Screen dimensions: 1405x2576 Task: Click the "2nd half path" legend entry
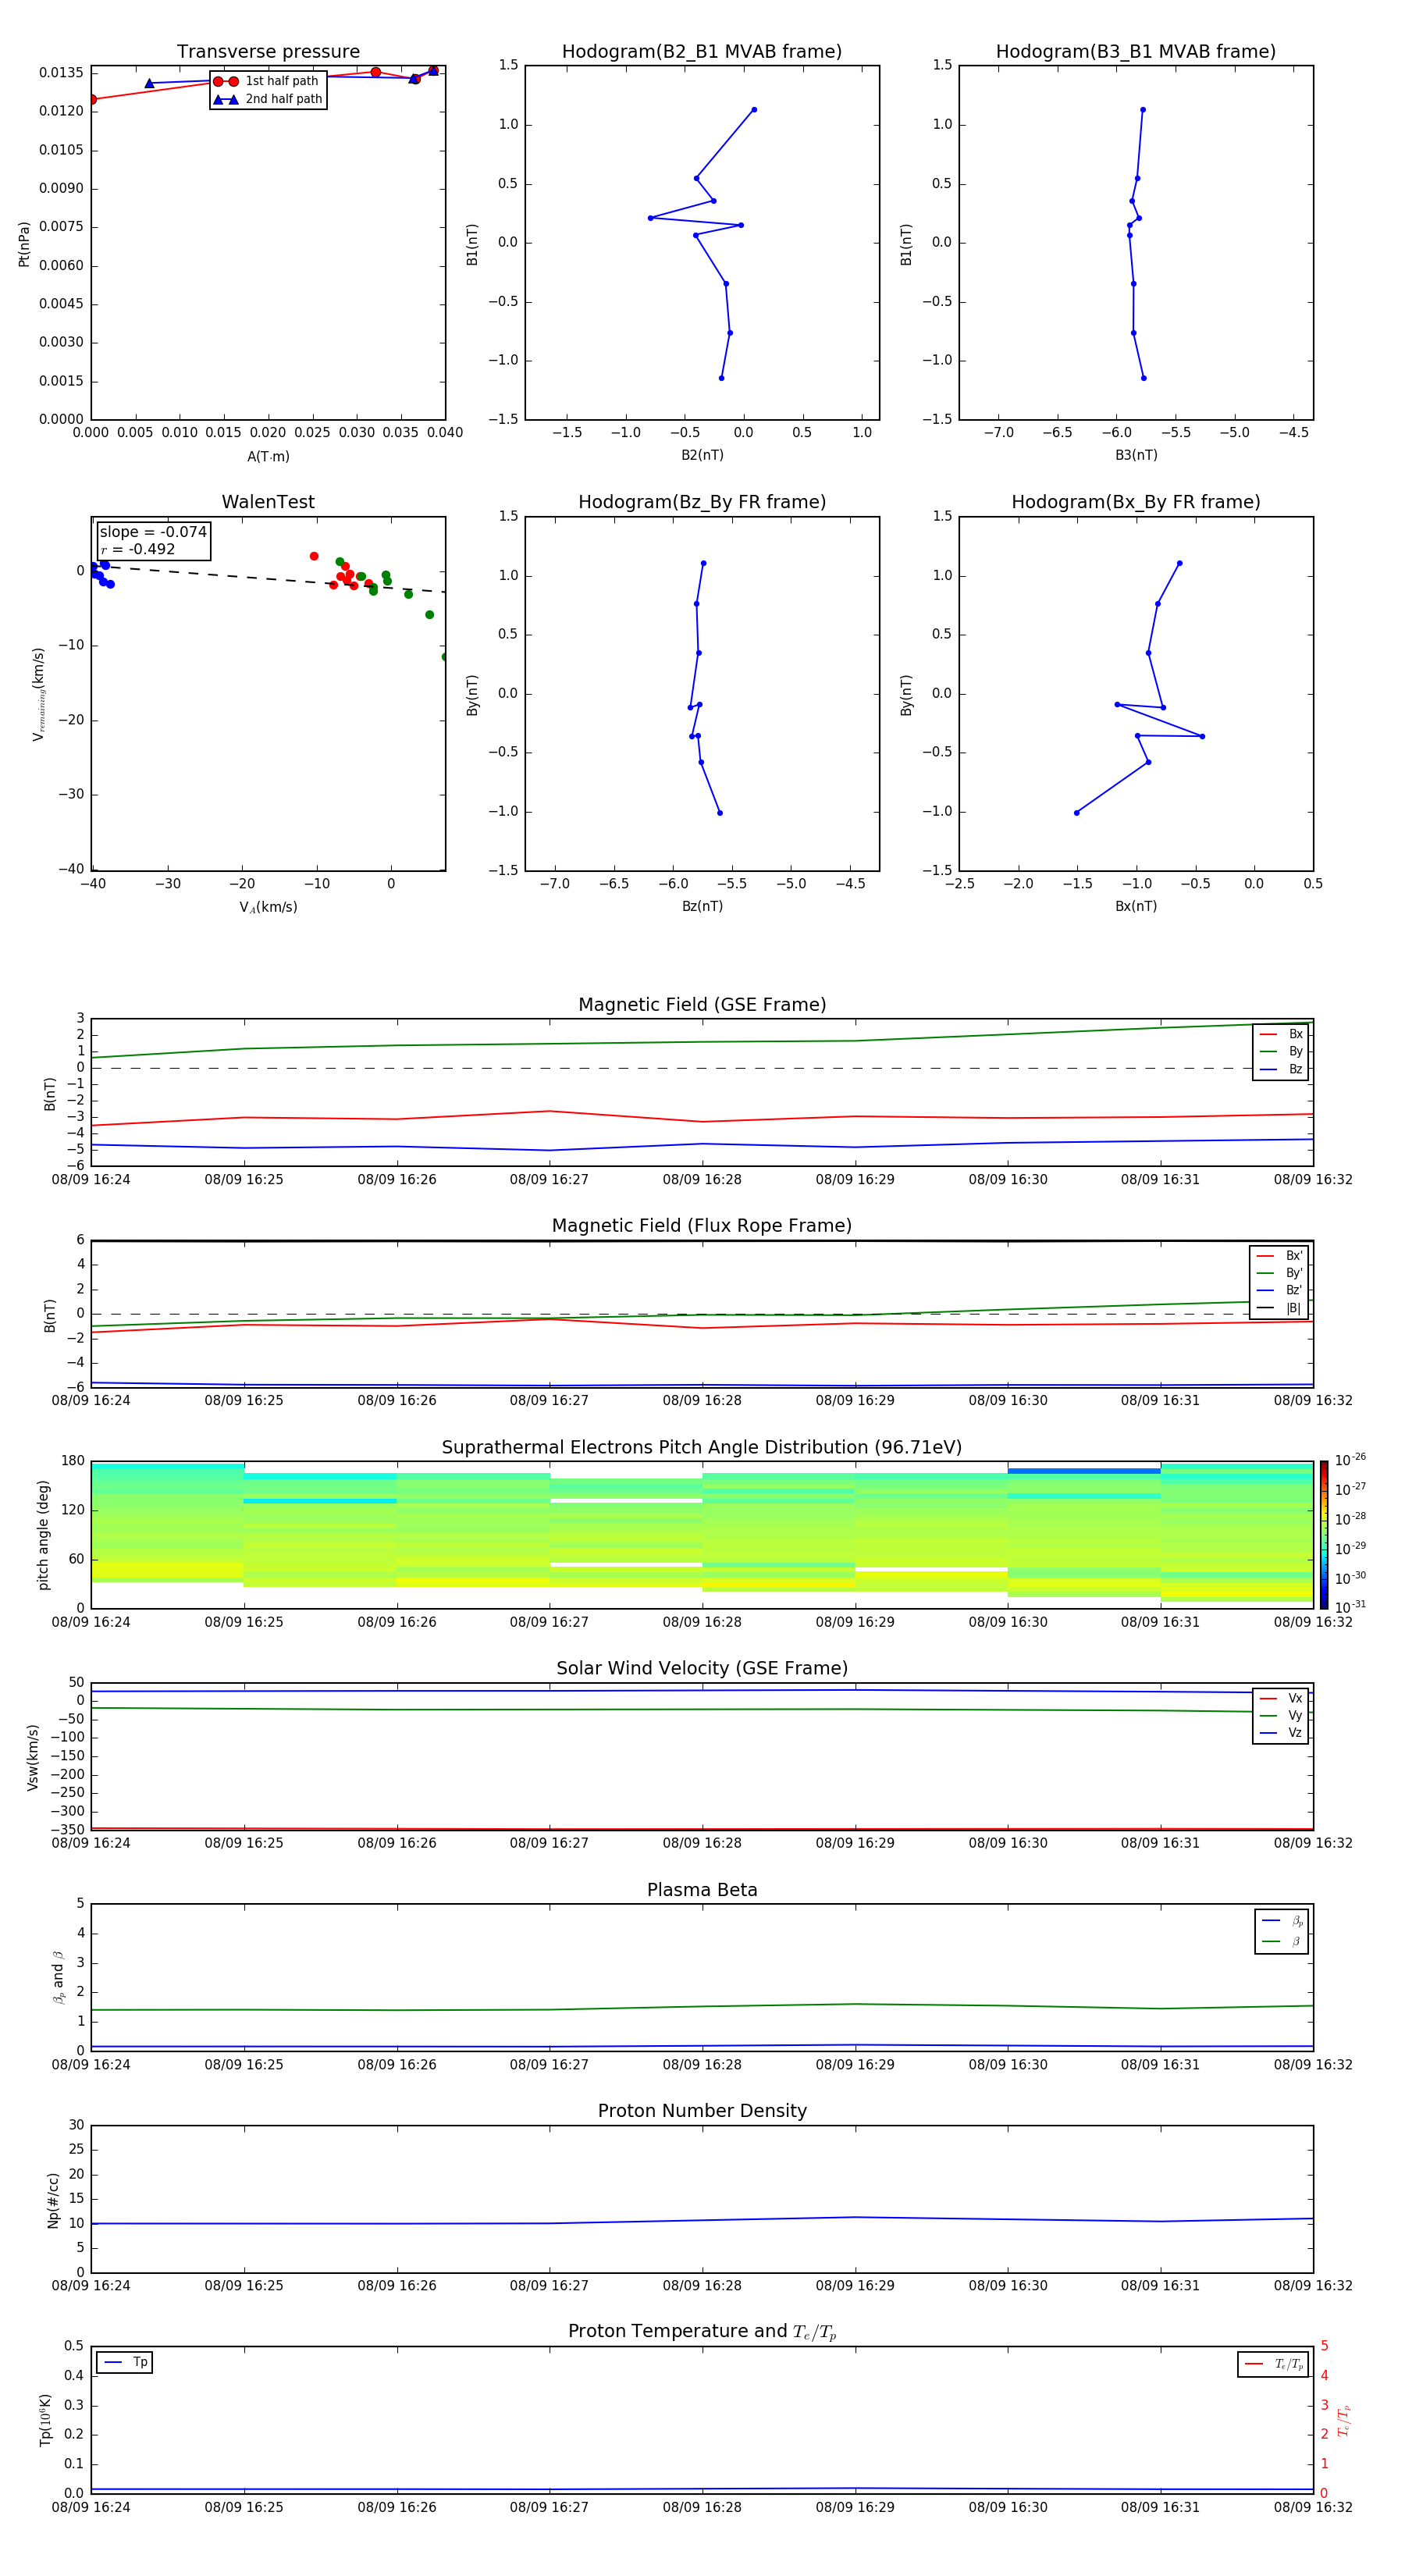pyautogui.click(x=269, y=99)
